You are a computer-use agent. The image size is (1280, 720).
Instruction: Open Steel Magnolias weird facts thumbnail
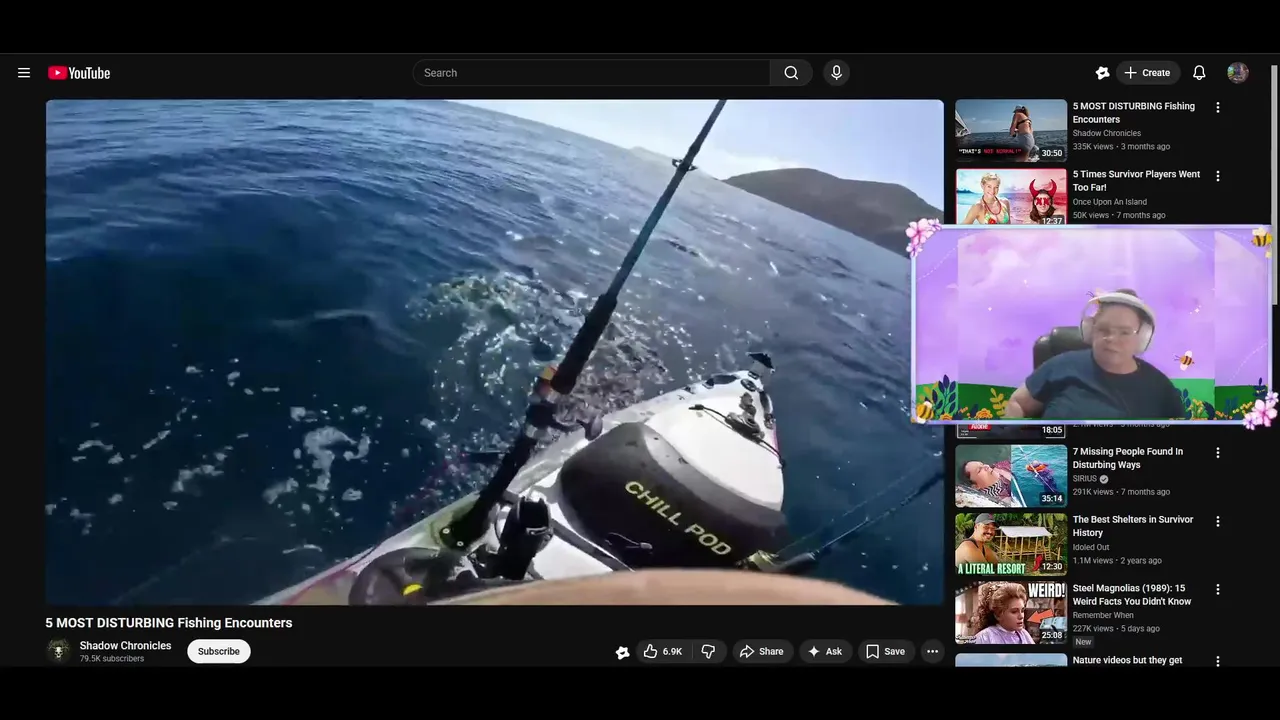point(1011,613)
